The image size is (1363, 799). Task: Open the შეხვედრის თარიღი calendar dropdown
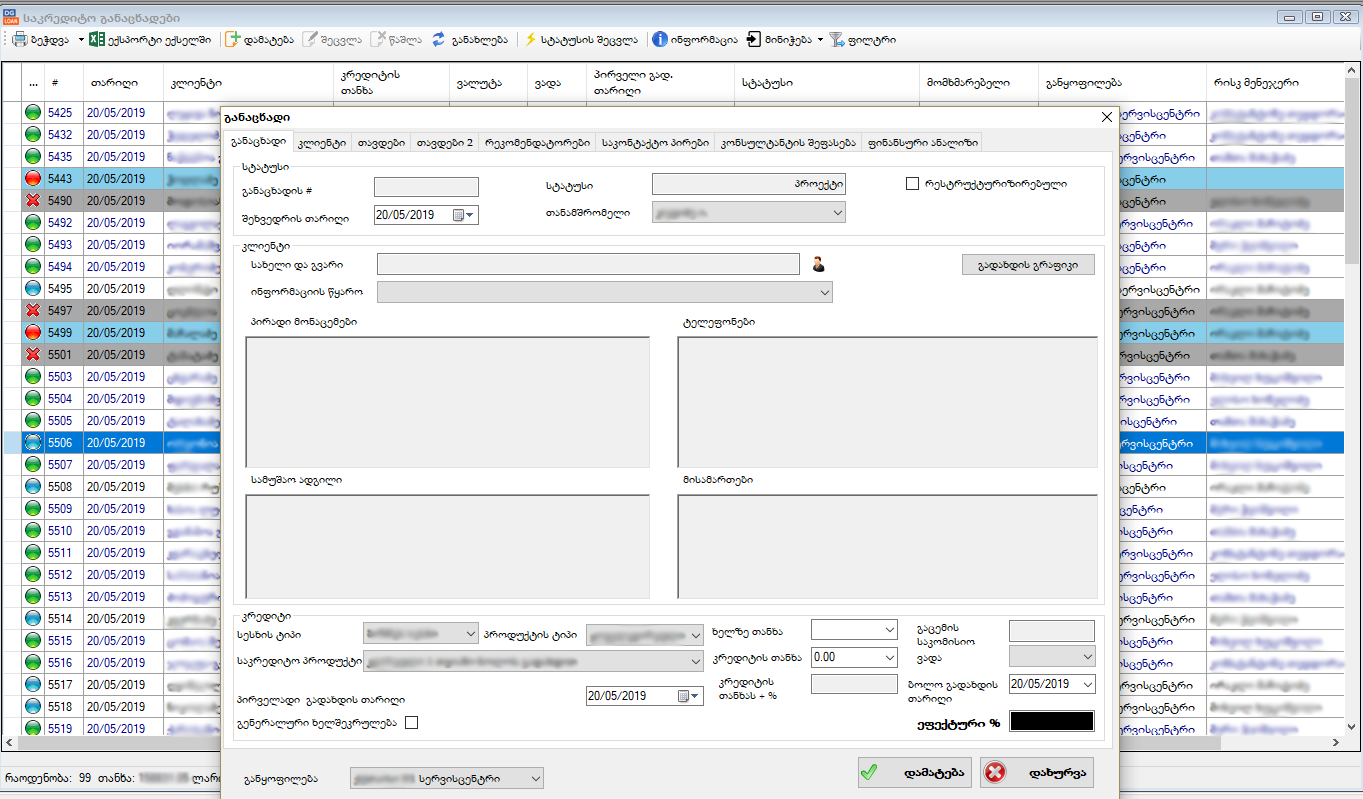pos(467,215)
